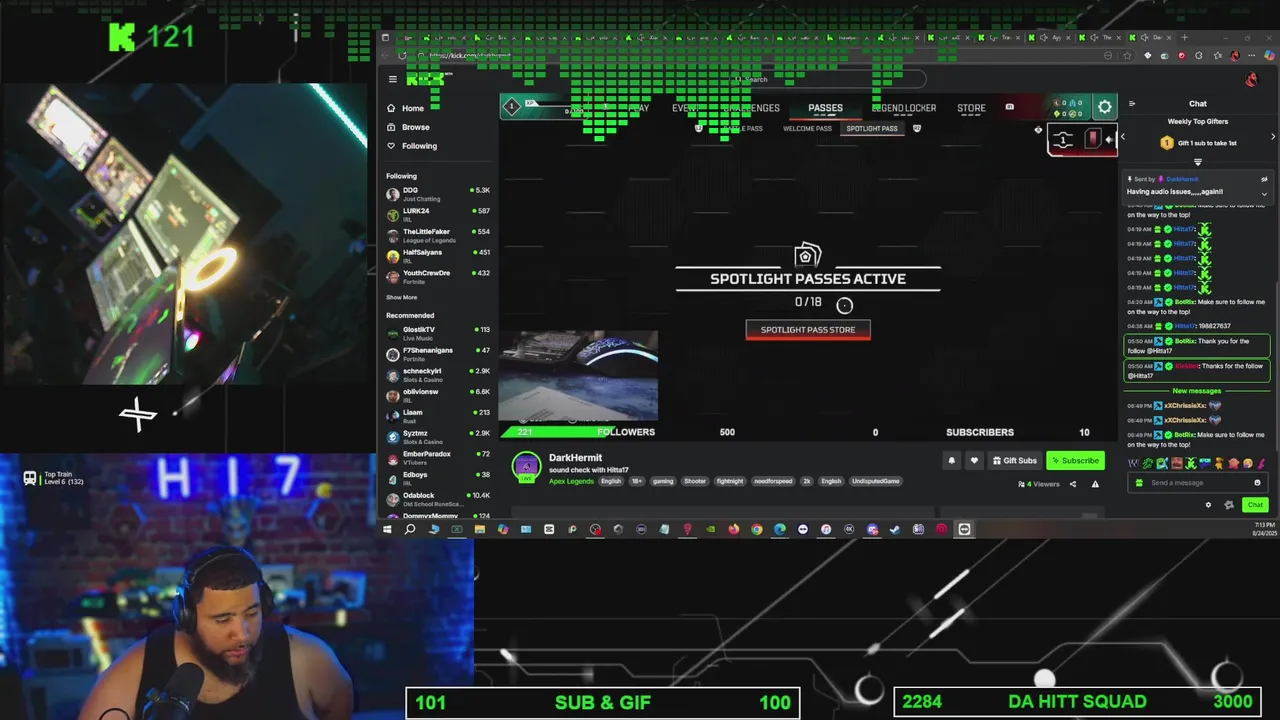
Task: Collapse the chat panel with arrow icon
Action: 1132,104
